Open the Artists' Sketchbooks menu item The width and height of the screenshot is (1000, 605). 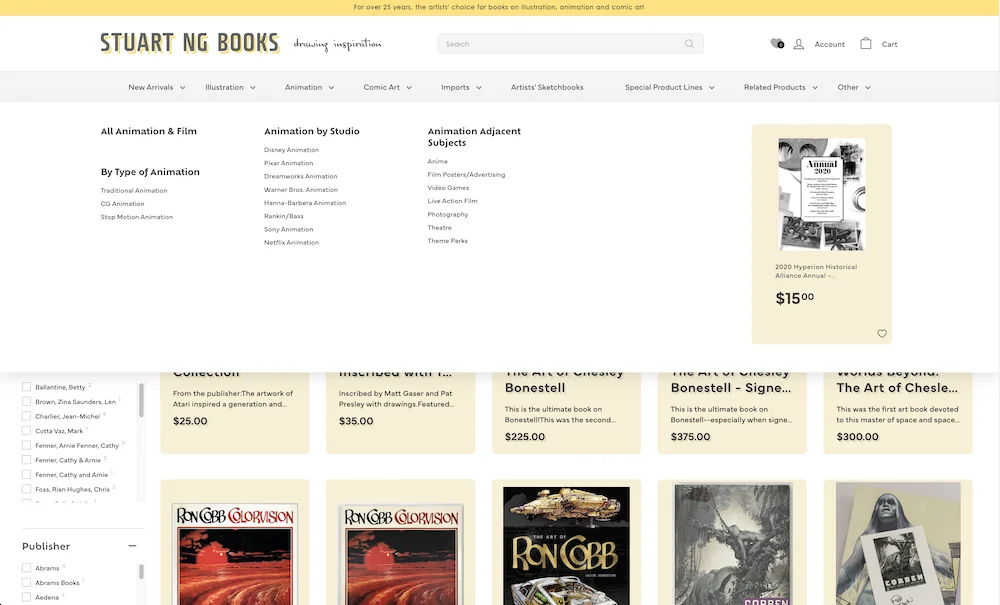pos(547,87)
